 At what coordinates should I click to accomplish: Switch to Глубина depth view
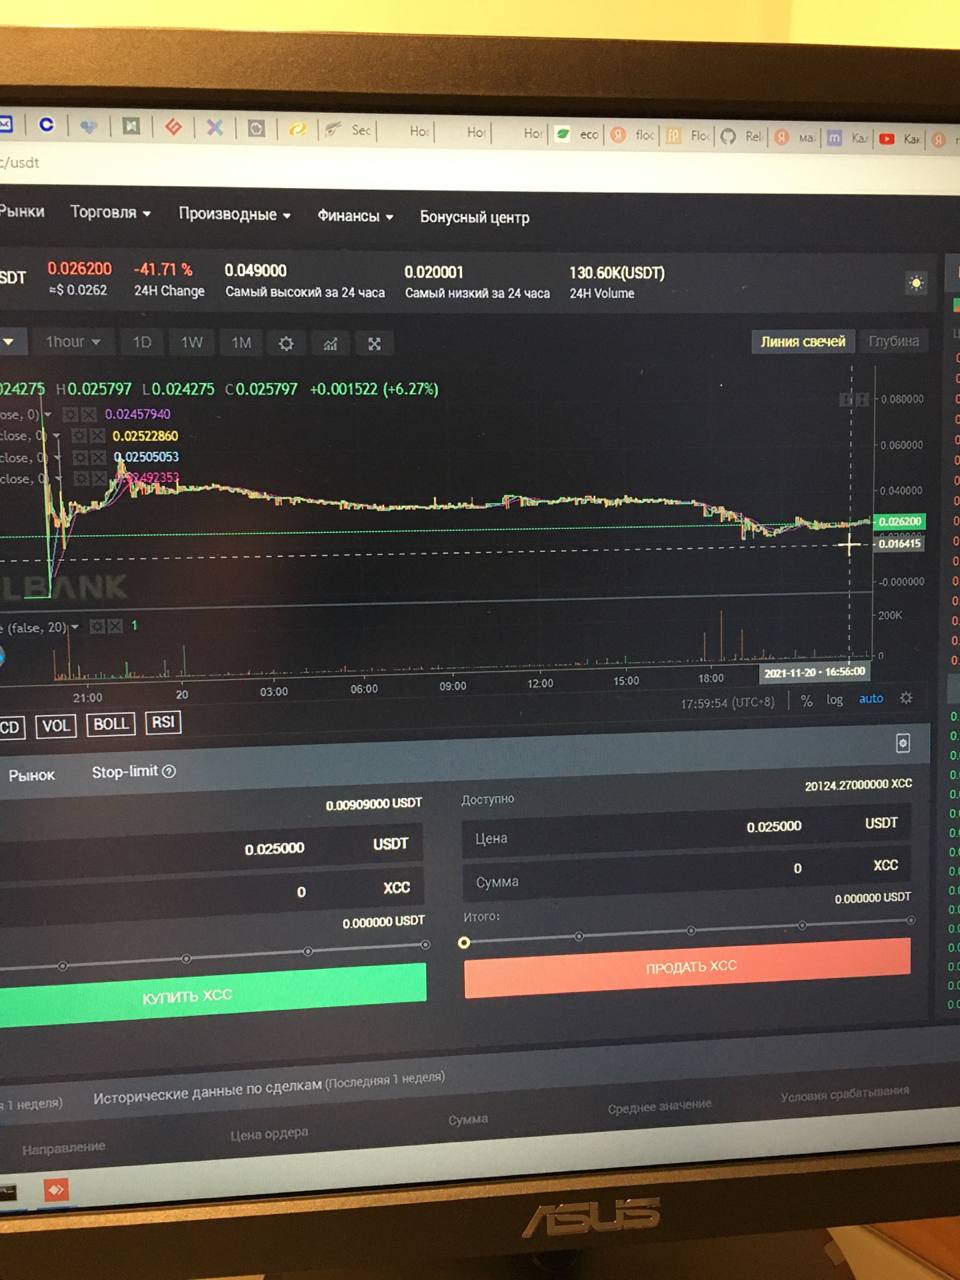click(x=893, y=341)
